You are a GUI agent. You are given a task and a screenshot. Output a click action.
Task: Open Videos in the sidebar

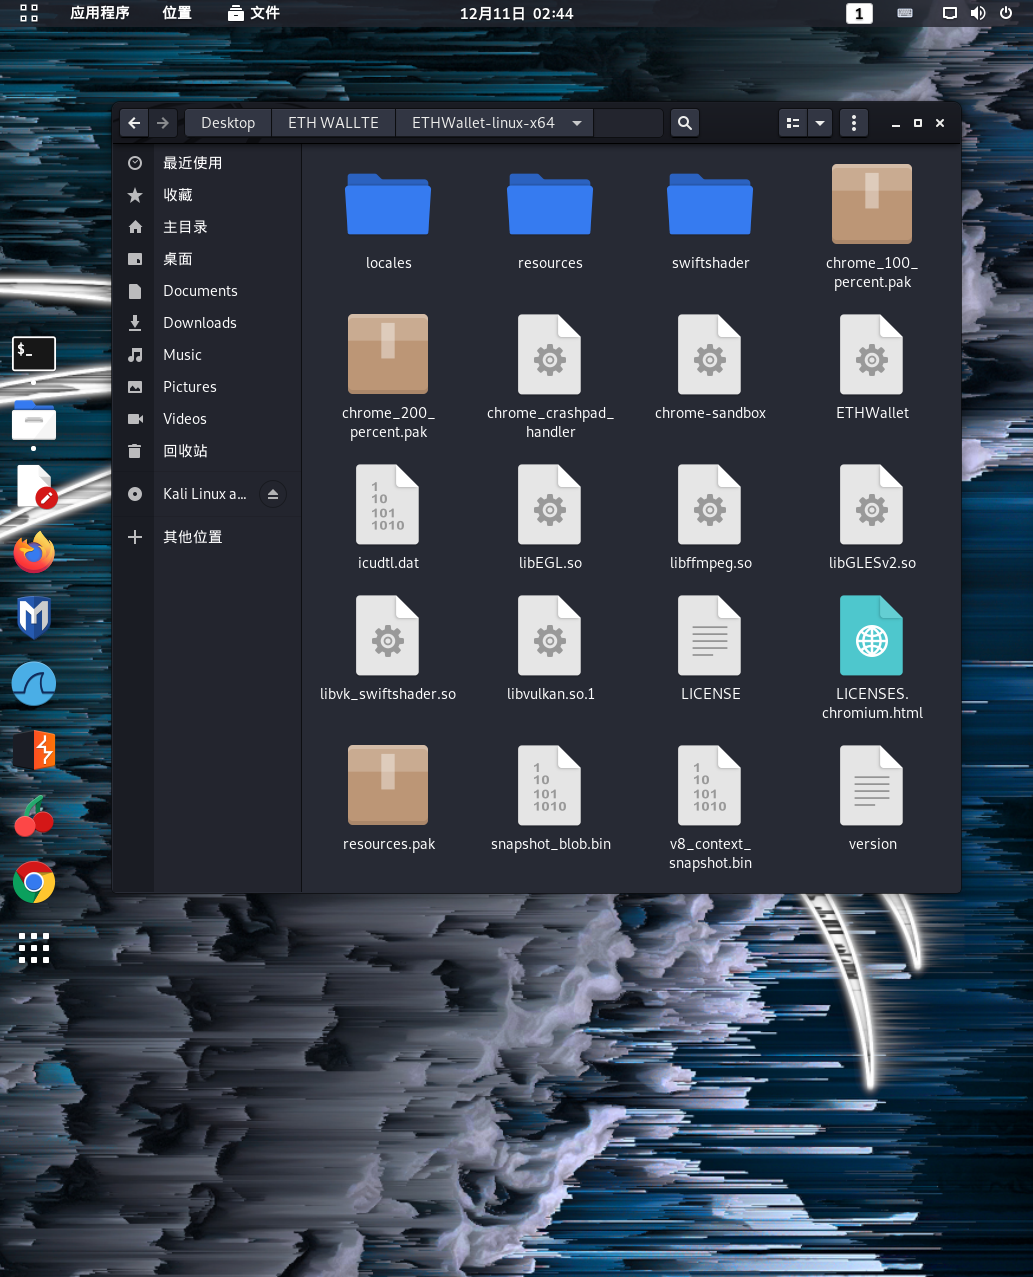[207, 419]
